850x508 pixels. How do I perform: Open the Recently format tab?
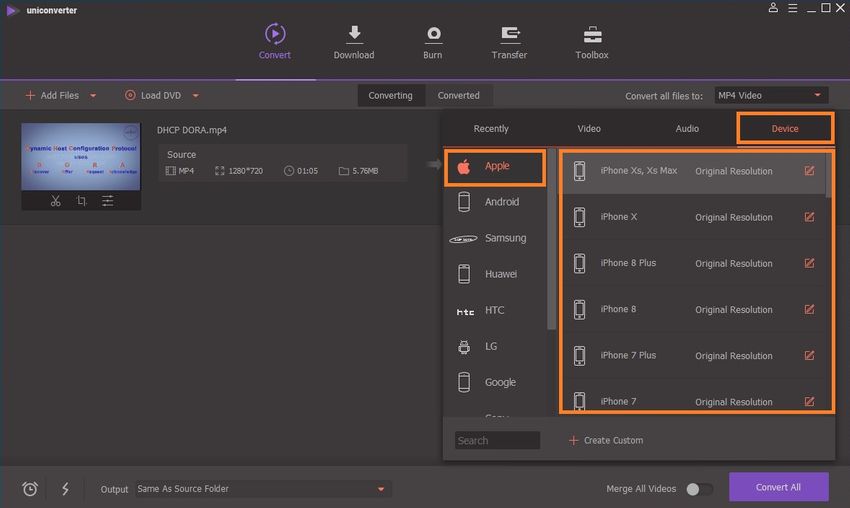(x=491, y=128)
